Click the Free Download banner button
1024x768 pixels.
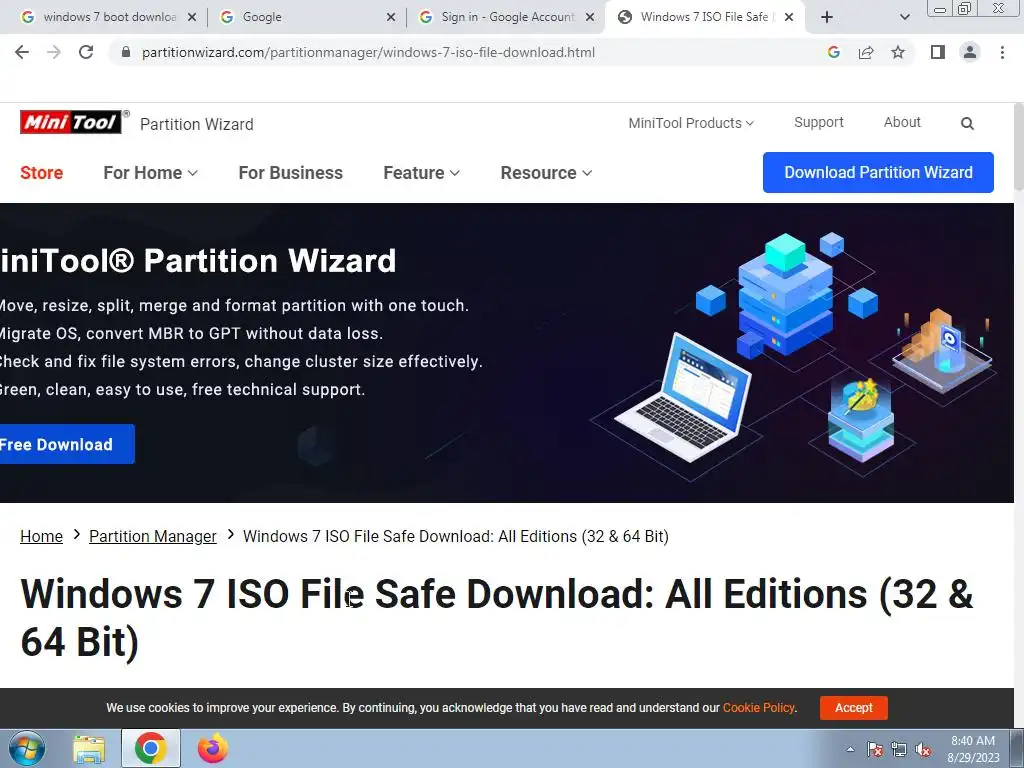tap(67, 444)
